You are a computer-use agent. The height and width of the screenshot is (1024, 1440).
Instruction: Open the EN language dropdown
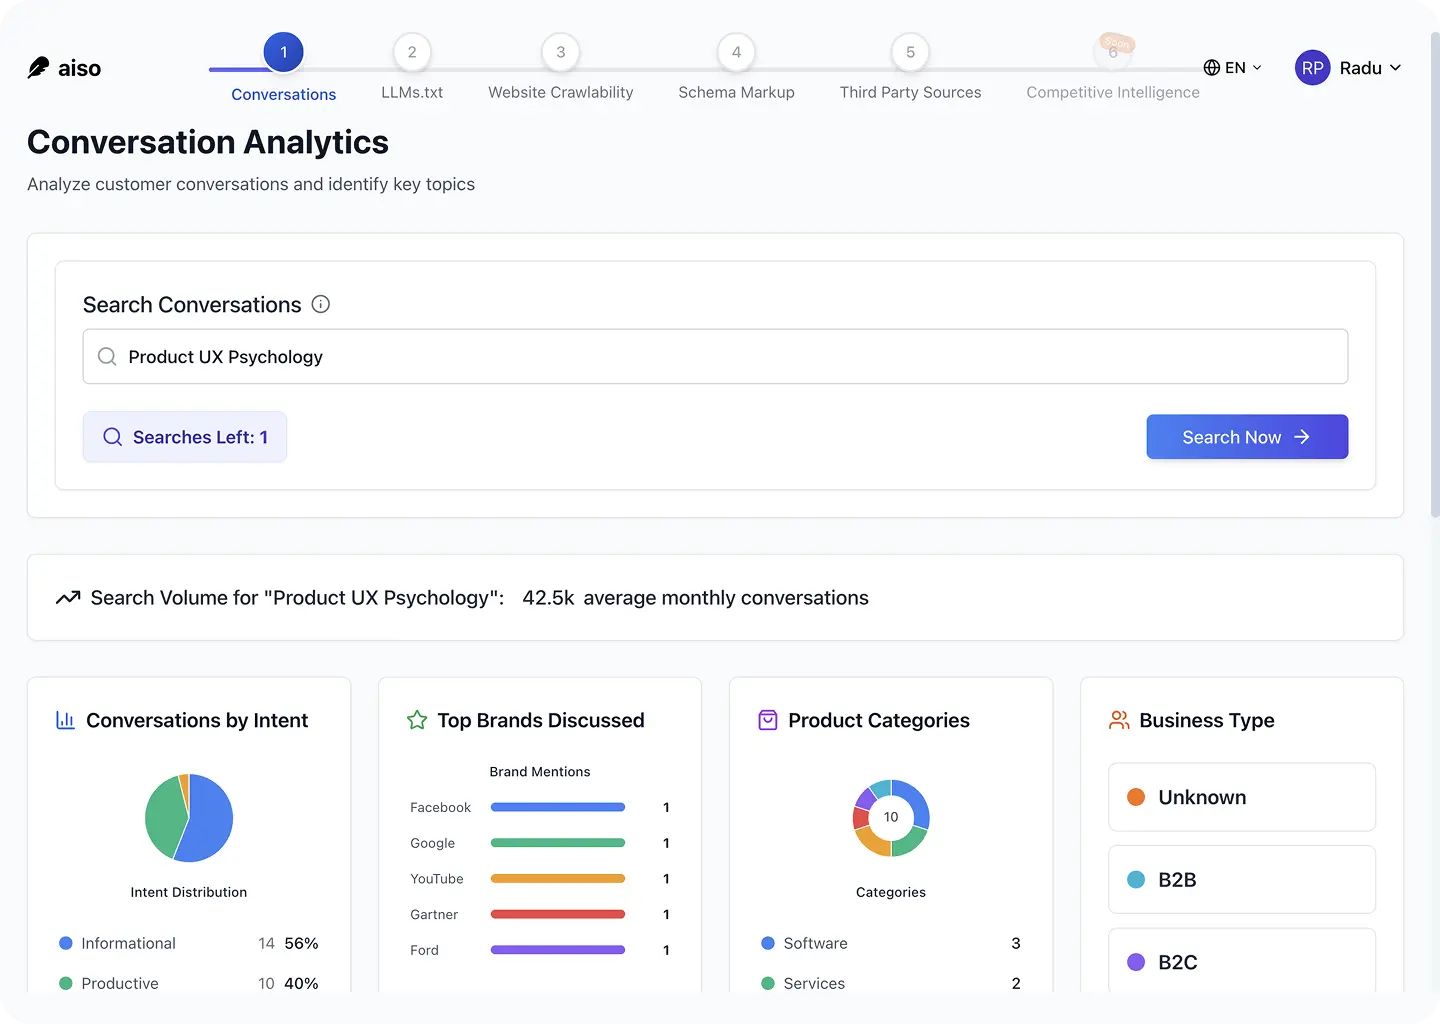tap(1233, 67)
